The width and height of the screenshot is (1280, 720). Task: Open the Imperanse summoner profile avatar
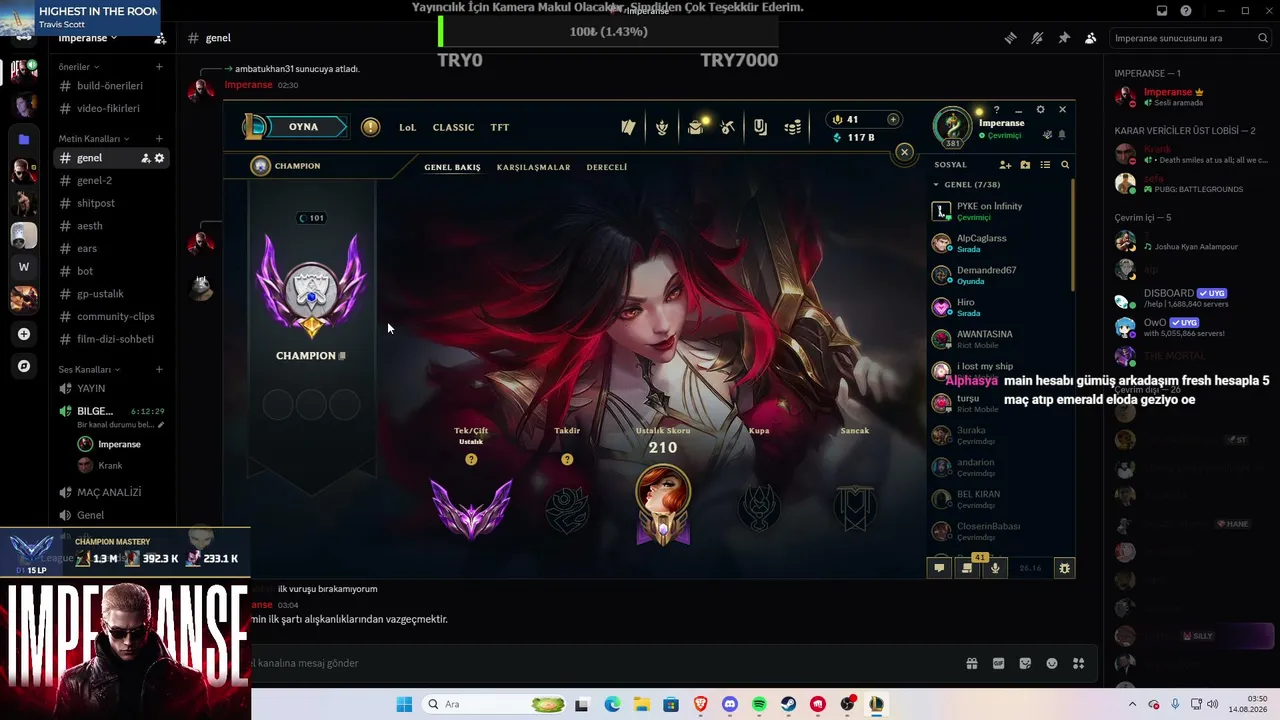click(952, 126)
